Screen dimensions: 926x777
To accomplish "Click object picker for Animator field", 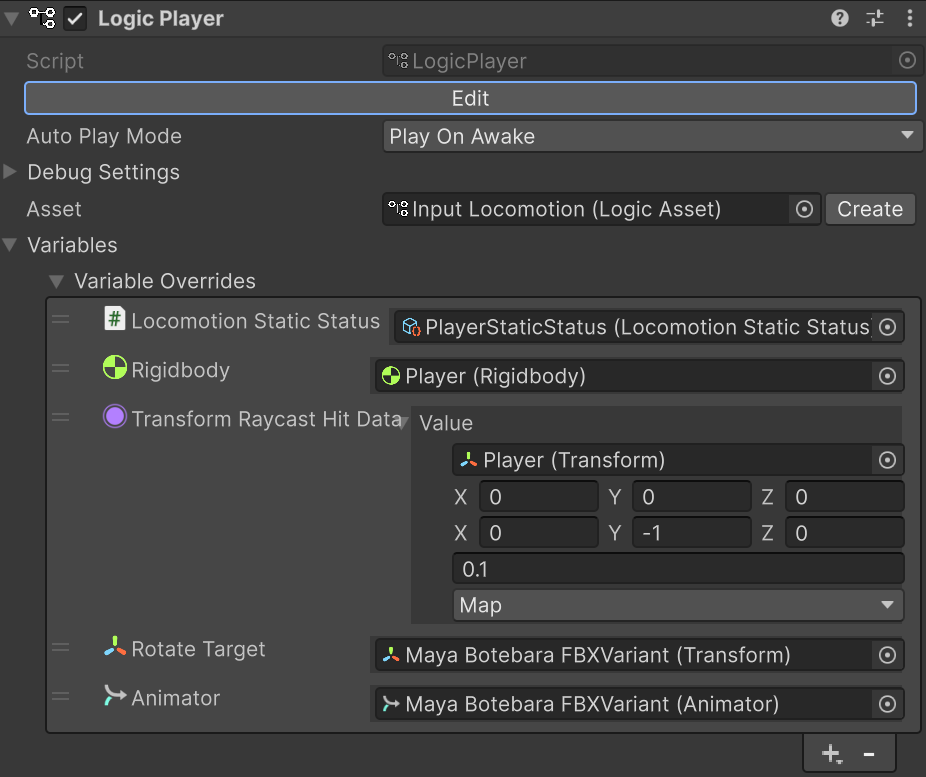I will (886, 704).
